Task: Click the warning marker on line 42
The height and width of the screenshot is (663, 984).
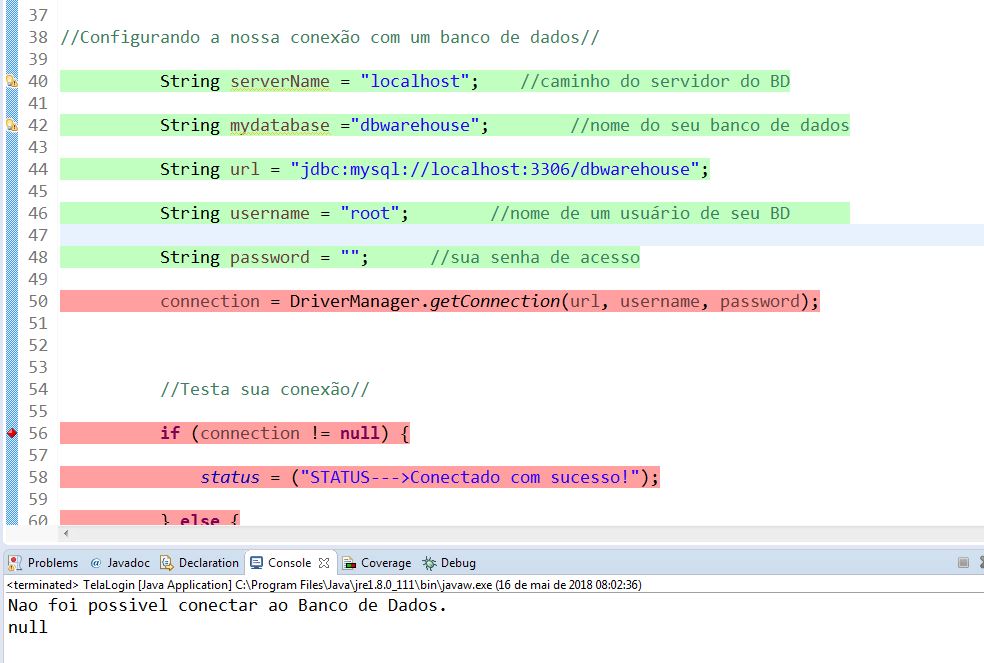Action: click(x=11, y=125)
